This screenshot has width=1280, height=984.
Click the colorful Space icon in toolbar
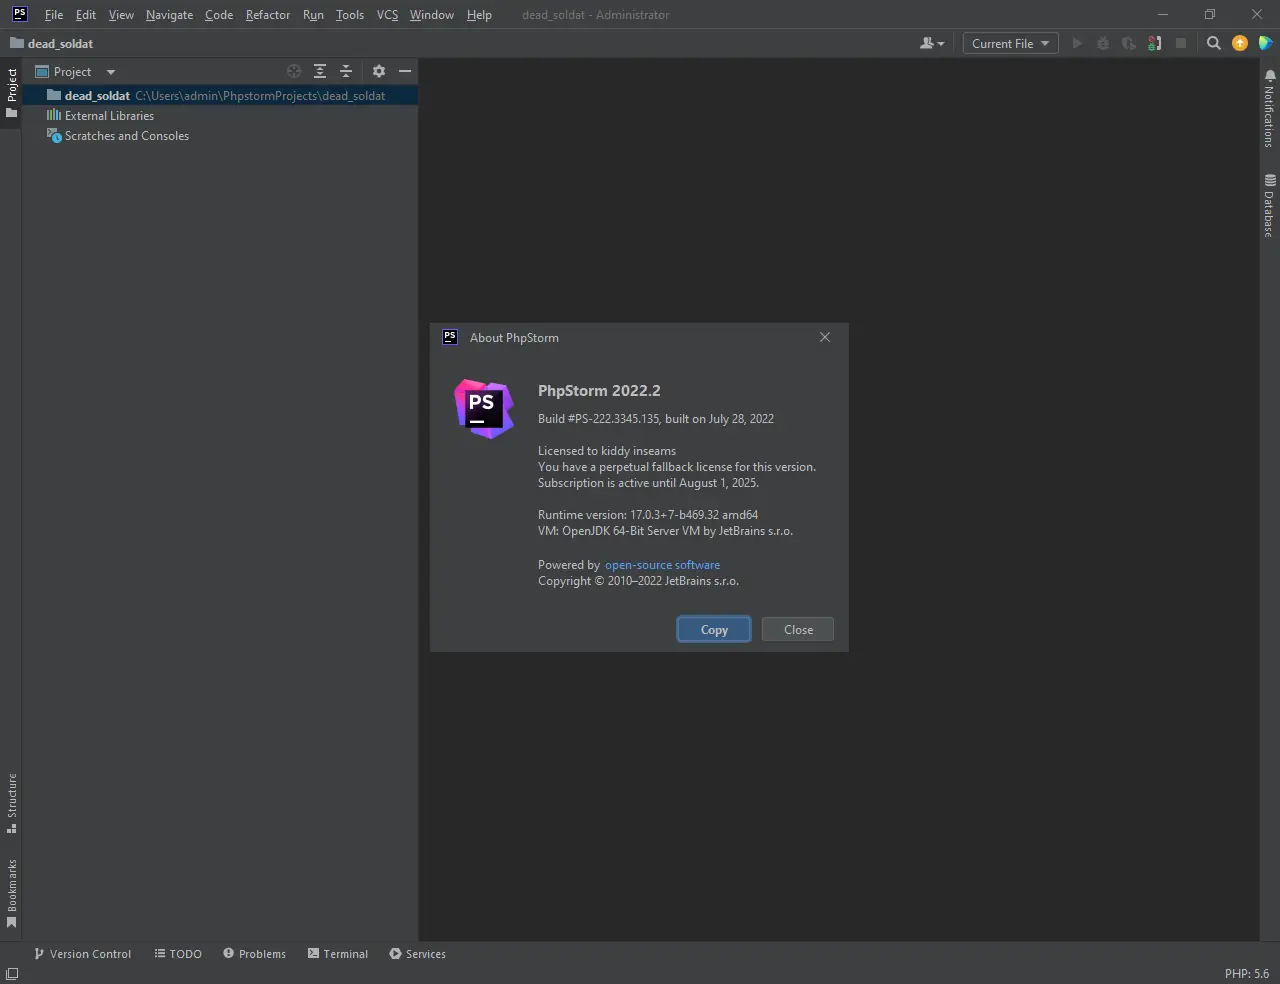(x=1265, y=43)
